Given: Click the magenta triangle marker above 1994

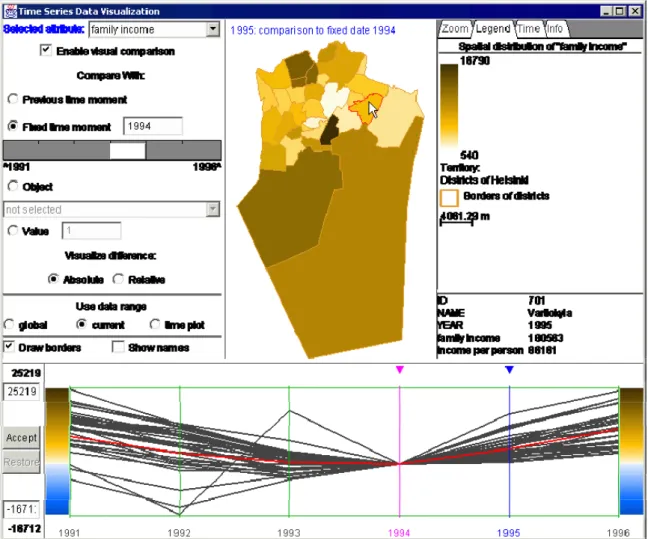Looking at the screenshot, I should click(399, 370).
